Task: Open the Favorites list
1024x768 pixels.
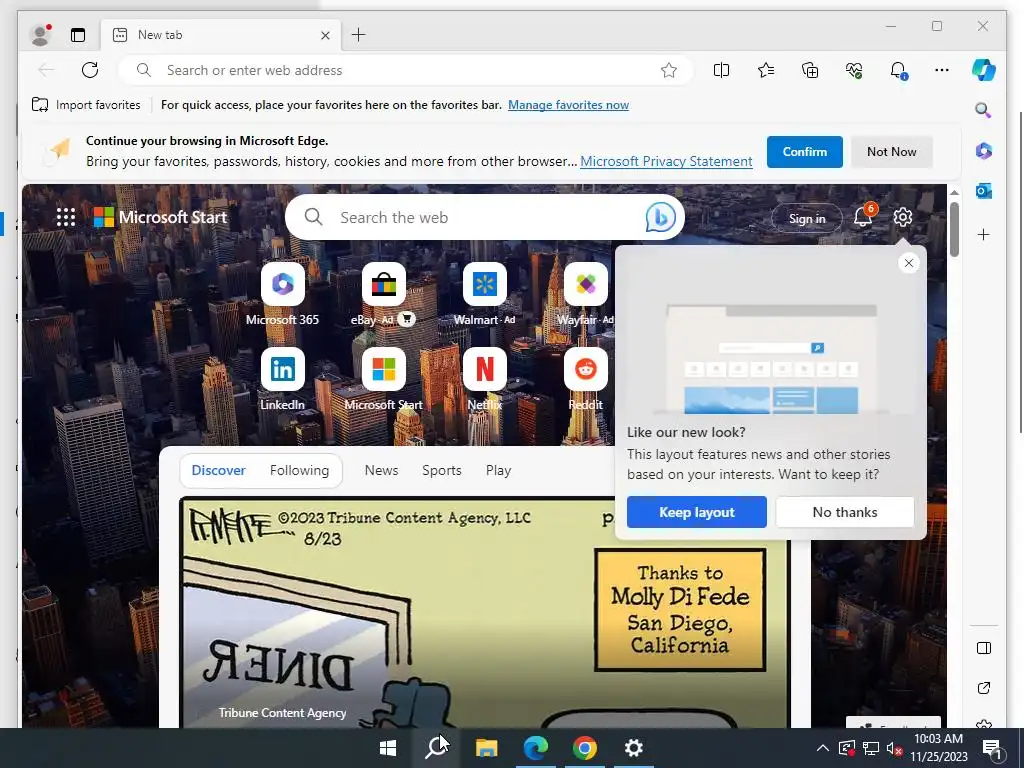Action: 765,70
